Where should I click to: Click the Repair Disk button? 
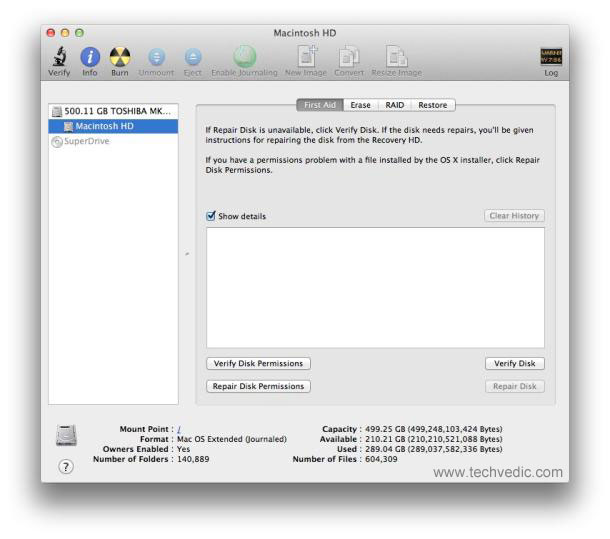pyautogui.click(x=515, y=386)
